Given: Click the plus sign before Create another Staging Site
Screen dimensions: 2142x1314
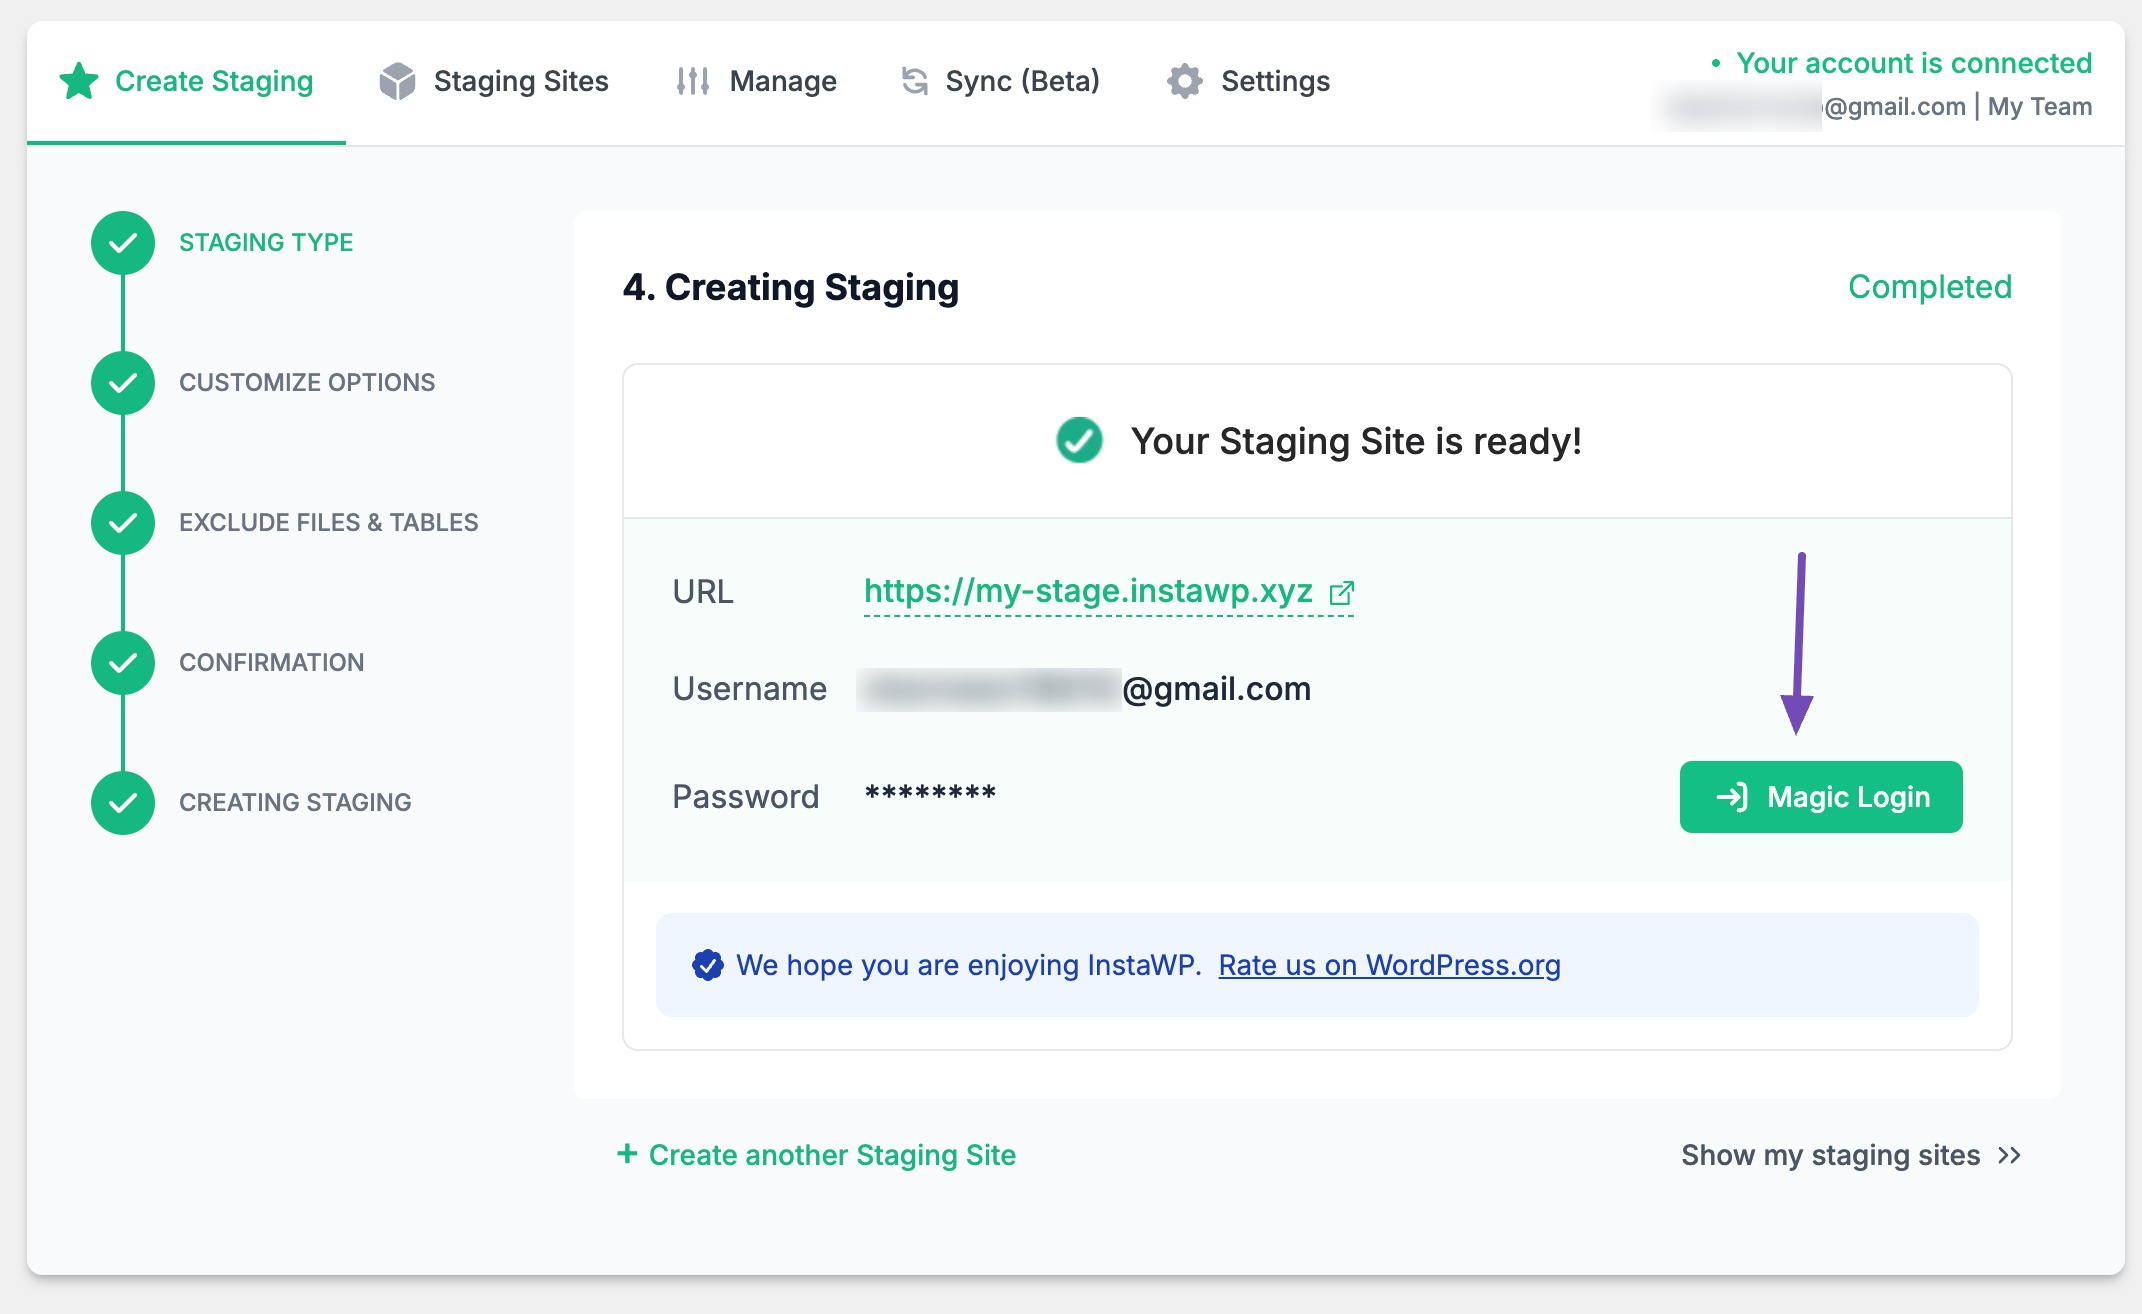Looking at the screenshot, I should click(x=627, y=1154).
